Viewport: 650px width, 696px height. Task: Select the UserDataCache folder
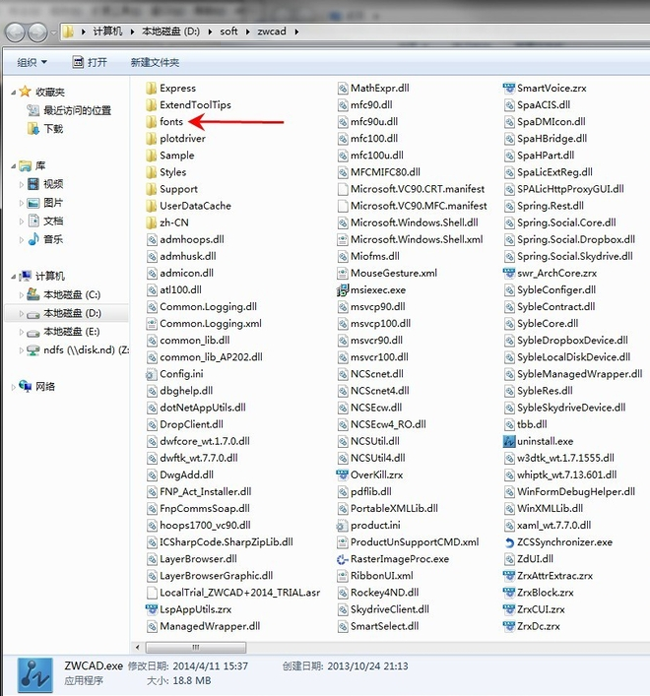[x=189, y=206]
